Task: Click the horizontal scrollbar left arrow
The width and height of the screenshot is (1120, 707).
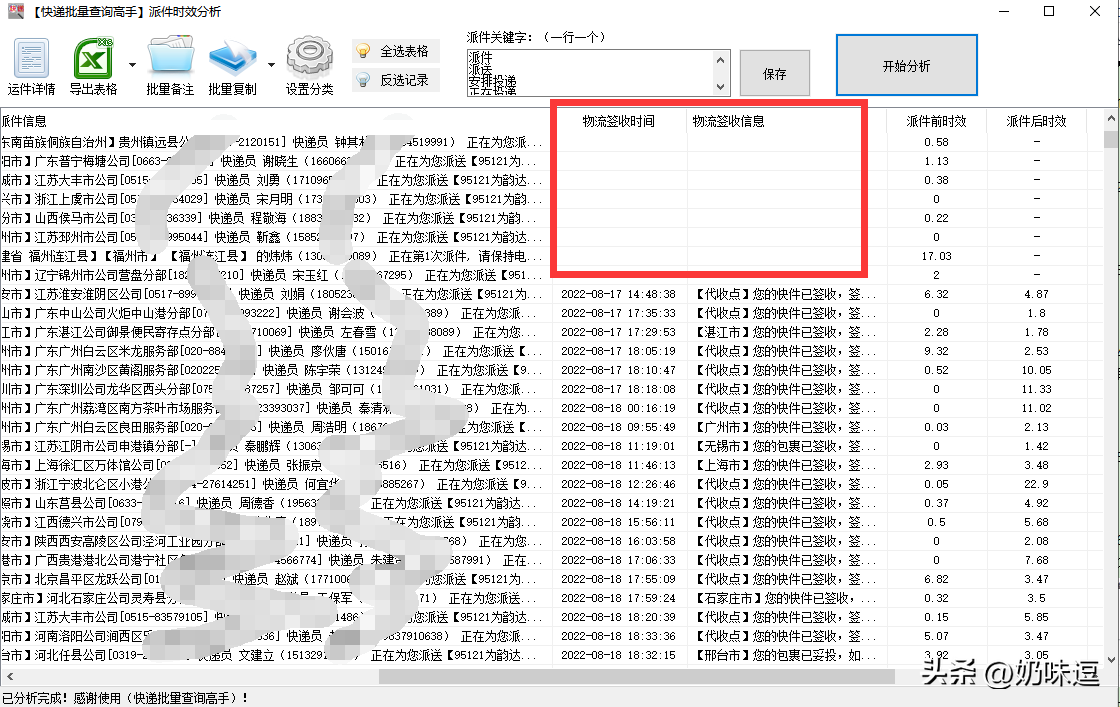Action: click(x=9, y=676)
